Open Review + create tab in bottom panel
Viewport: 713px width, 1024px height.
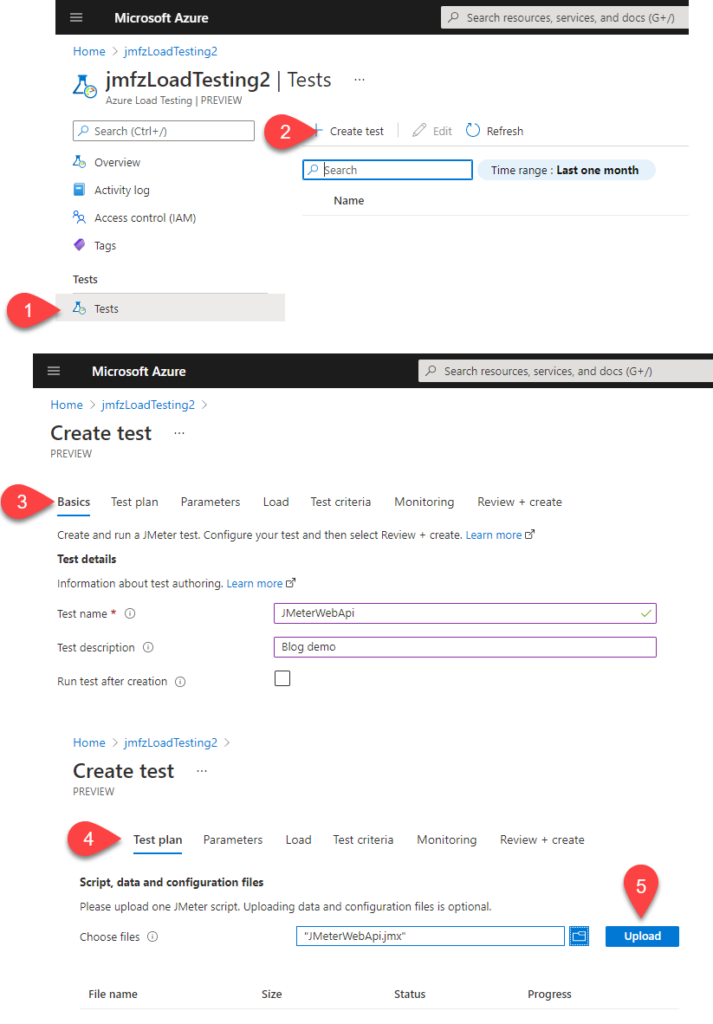[542, 839]
